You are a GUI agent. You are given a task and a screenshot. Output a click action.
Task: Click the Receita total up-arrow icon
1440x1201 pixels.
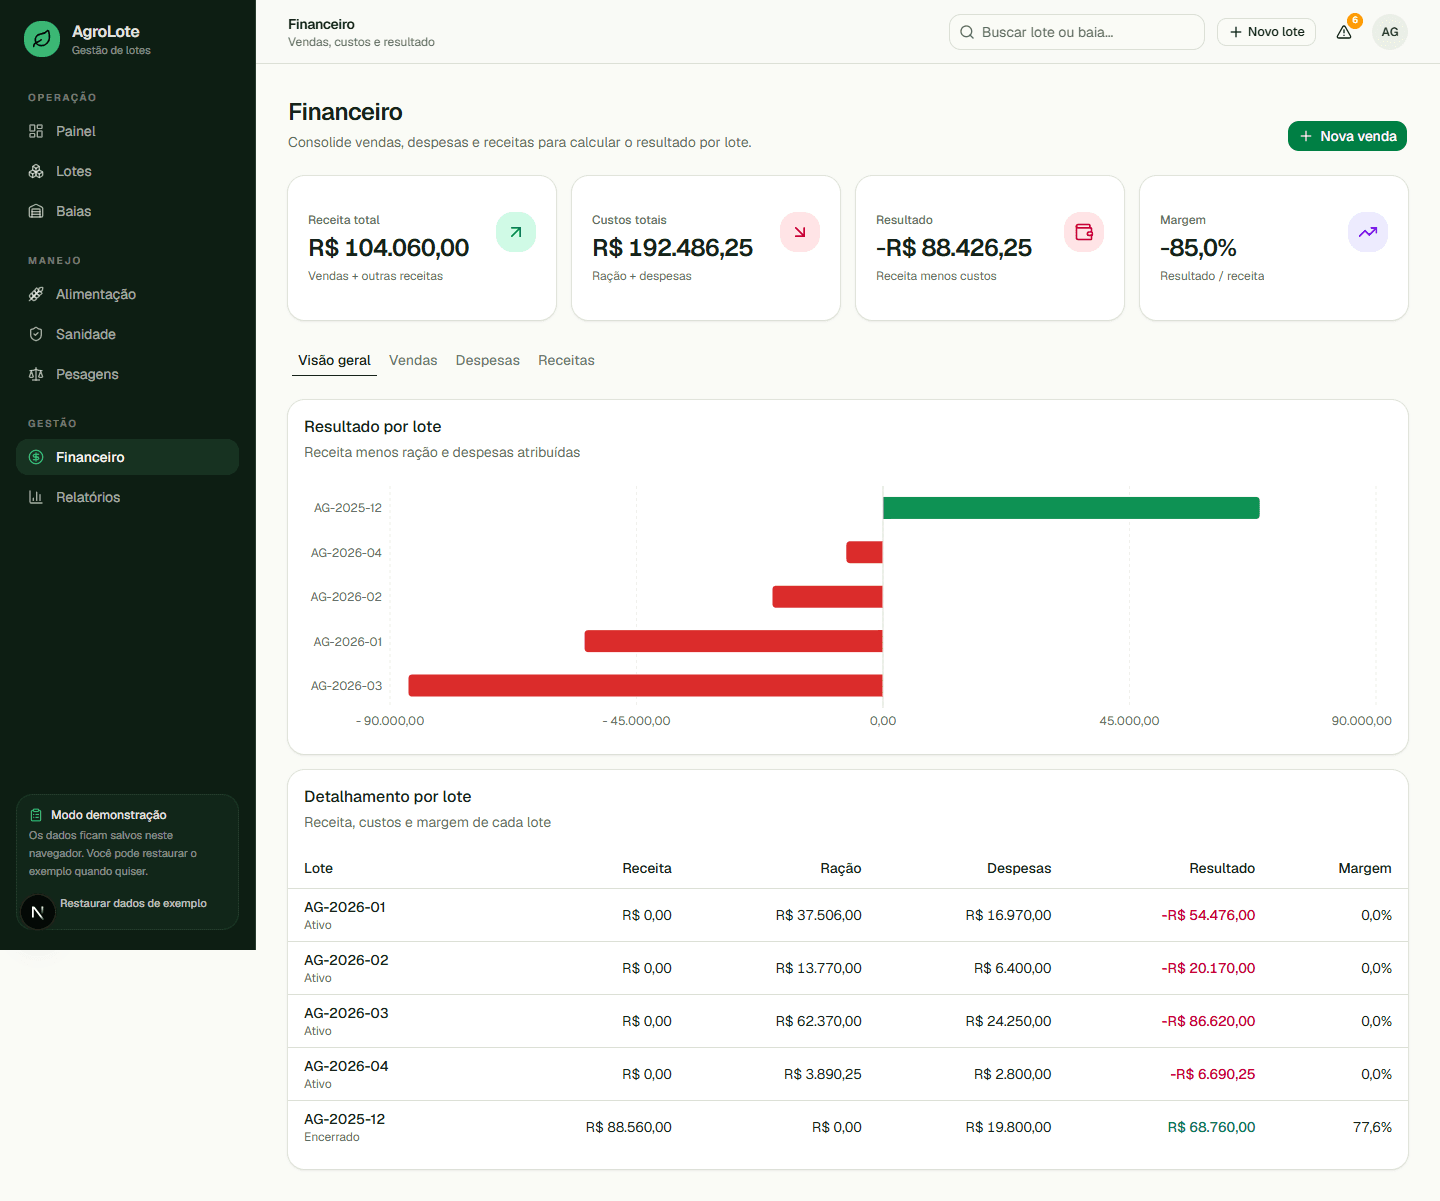(516, 232)
